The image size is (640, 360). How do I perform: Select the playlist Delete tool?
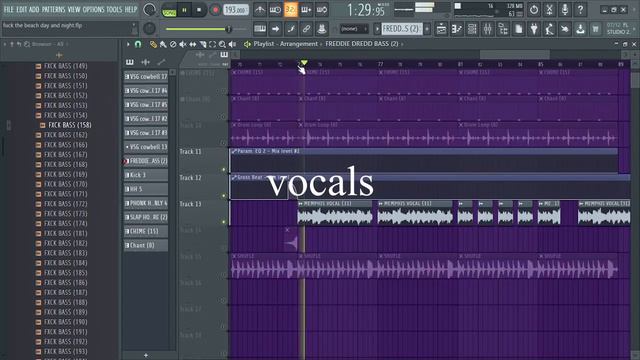point(173,44)
